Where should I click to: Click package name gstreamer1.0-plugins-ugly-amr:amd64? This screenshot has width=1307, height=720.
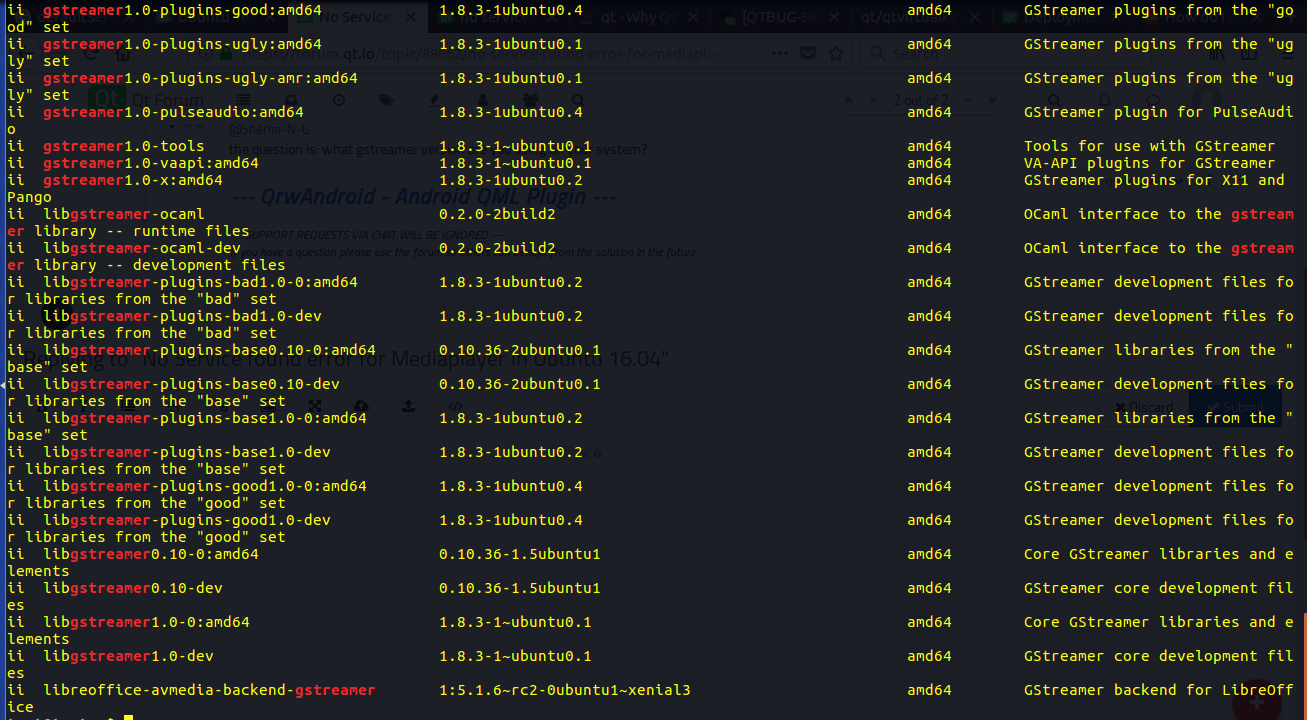(x=201, y=78)
